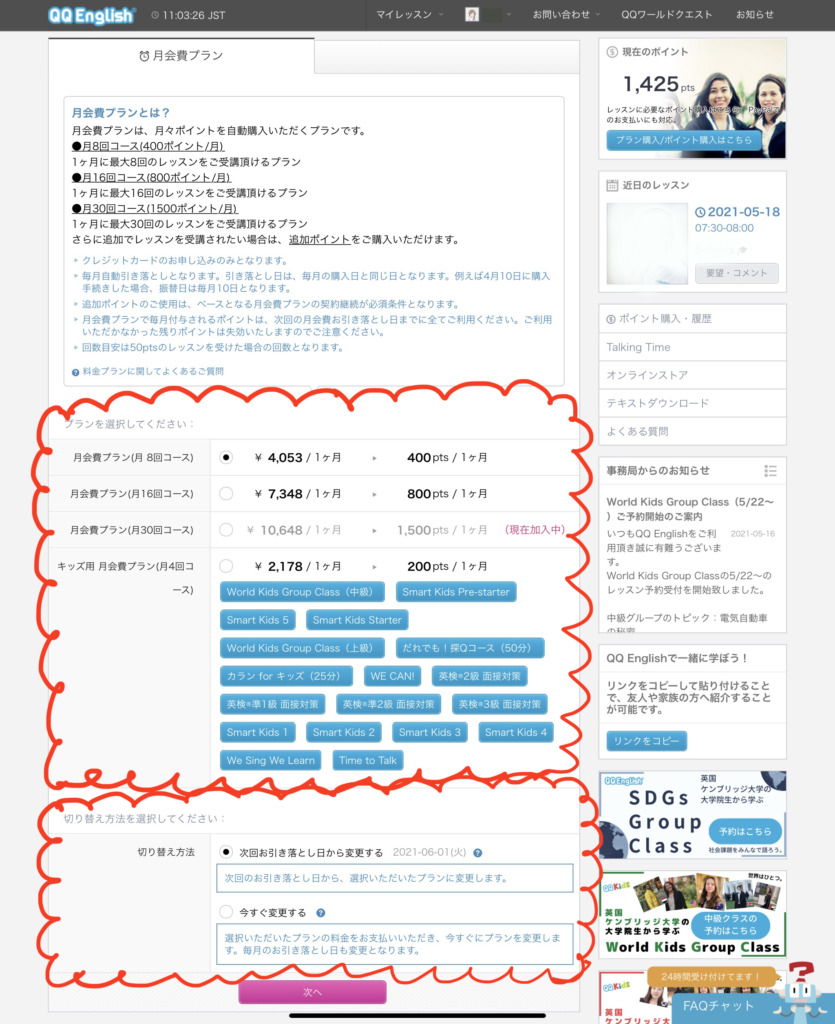Switch to the 月会費プラン tab

[x=181, y=56]
